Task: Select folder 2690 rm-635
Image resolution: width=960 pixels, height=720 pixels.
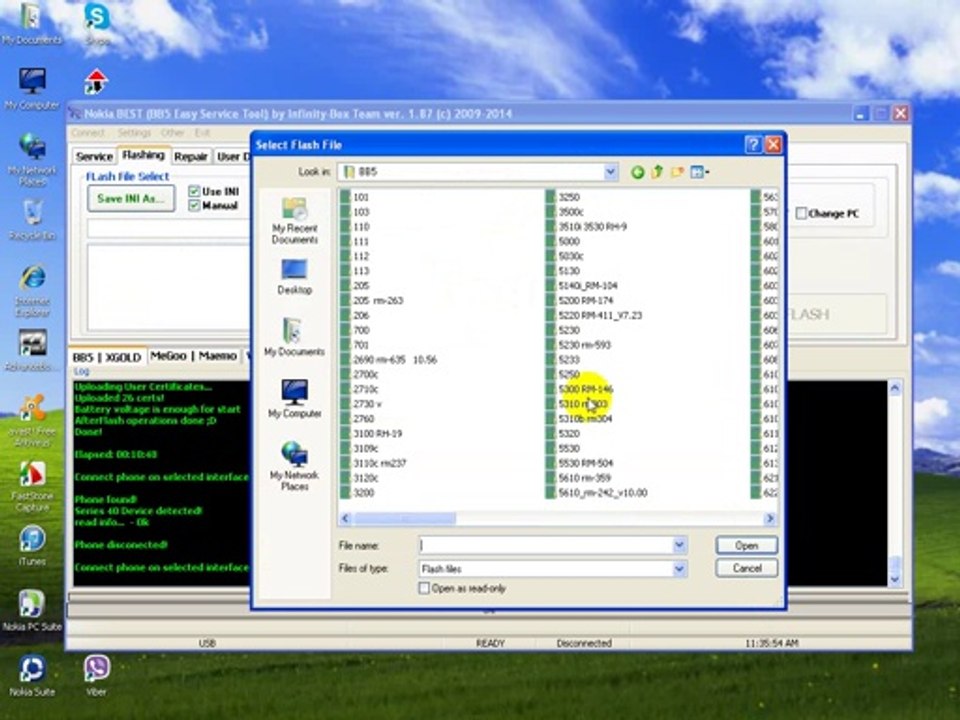Action: (x=389, y=359)
